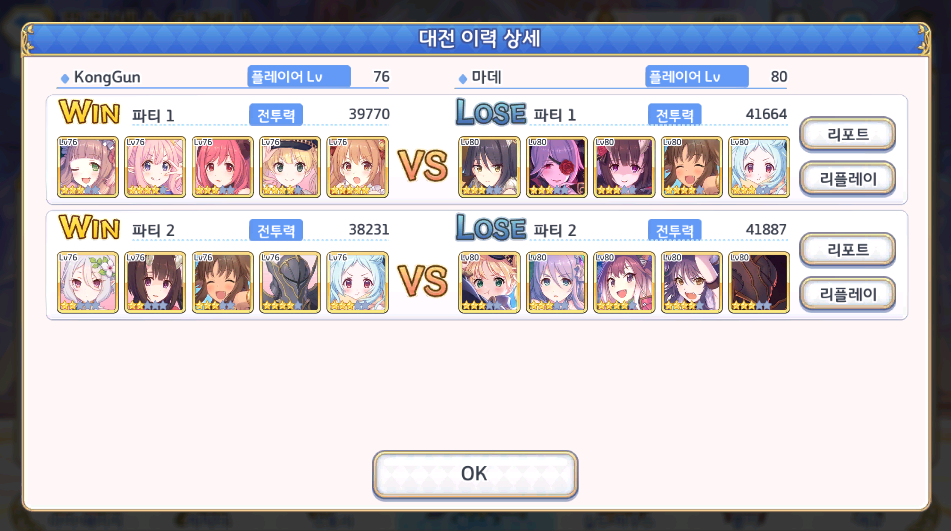Select the pink-haired elf in KongGun's Party 1

coord(155,167)
